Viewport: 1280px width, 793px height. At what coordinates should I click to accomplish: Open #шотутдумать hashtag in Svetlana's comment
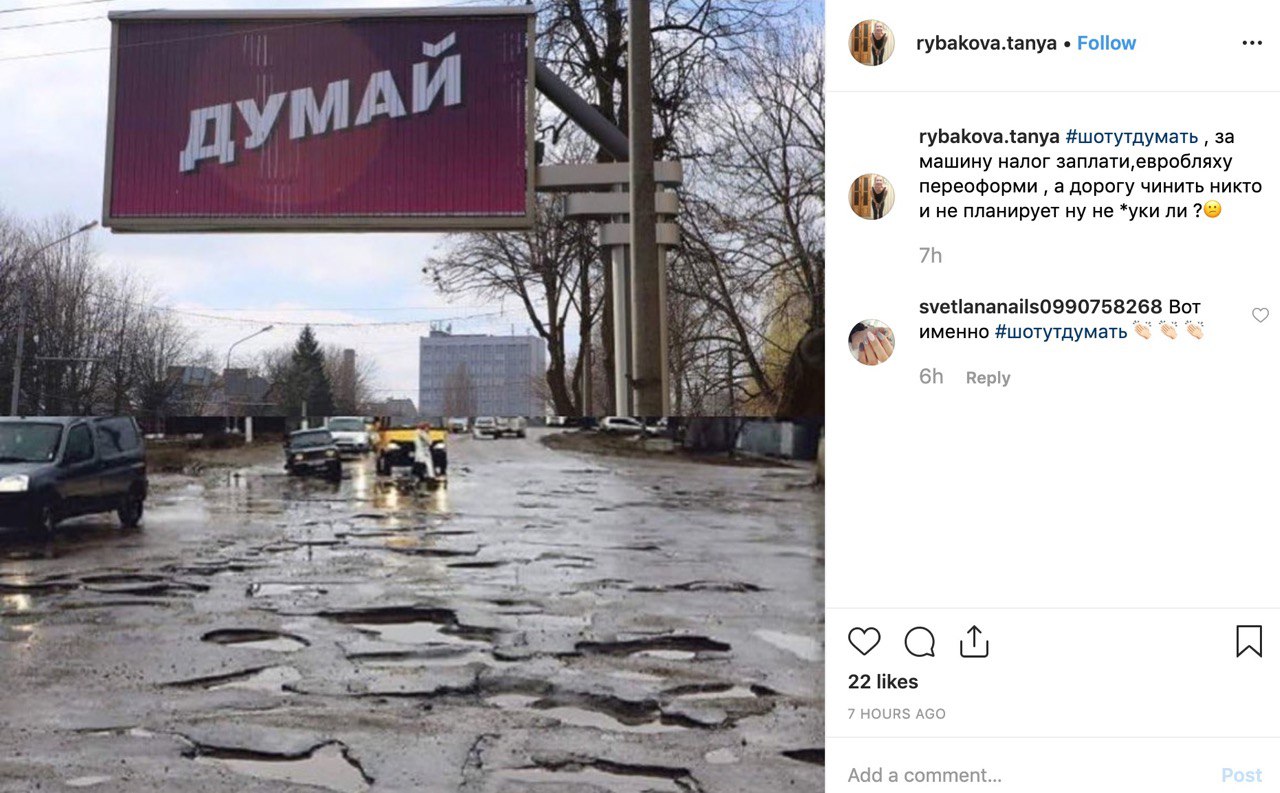click(1061, 331)
